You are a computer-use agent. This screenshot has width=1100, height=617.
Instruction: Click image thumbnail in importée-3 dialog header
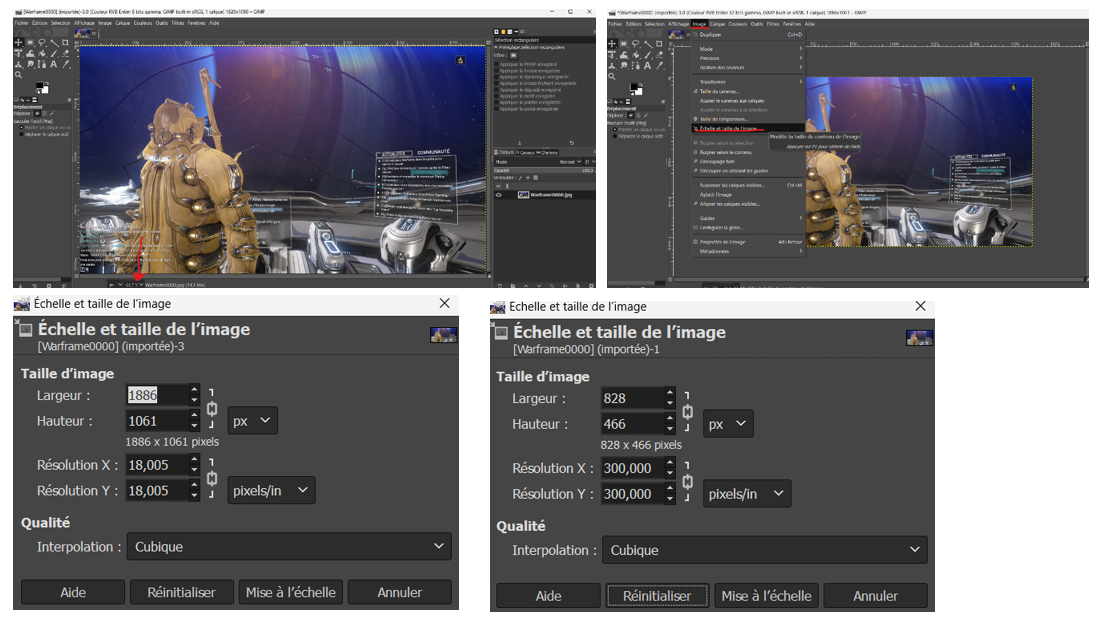tap(443, 334)
